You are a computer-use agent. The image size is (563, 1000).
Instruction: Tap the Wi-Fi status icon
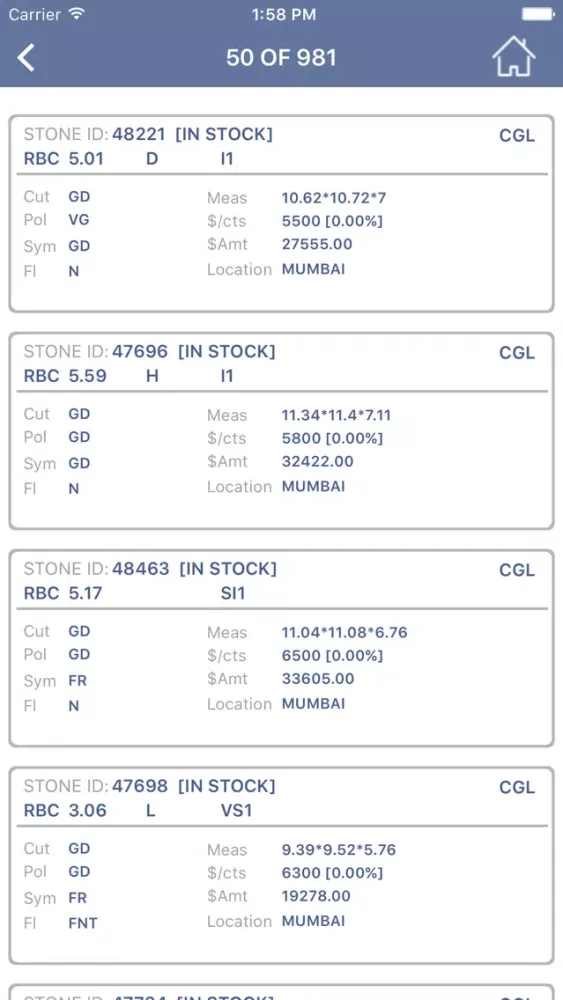point(77,14)
